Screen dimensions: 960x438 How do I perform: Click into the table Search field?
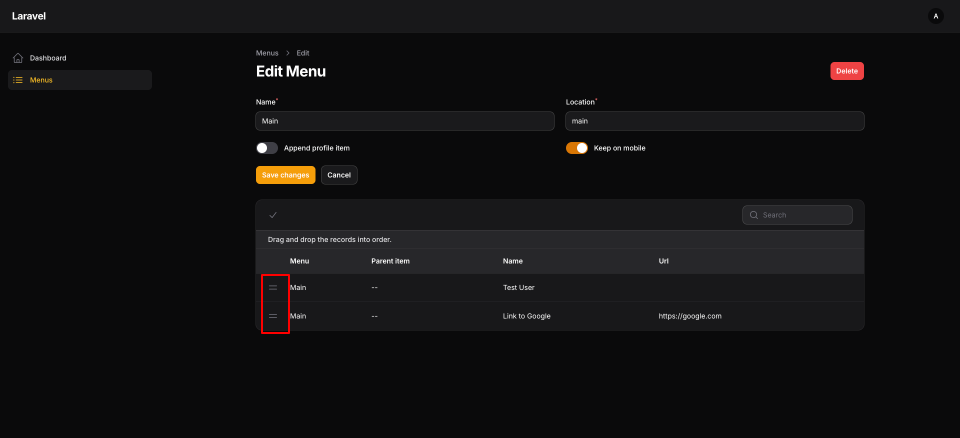tap(804, 215)
